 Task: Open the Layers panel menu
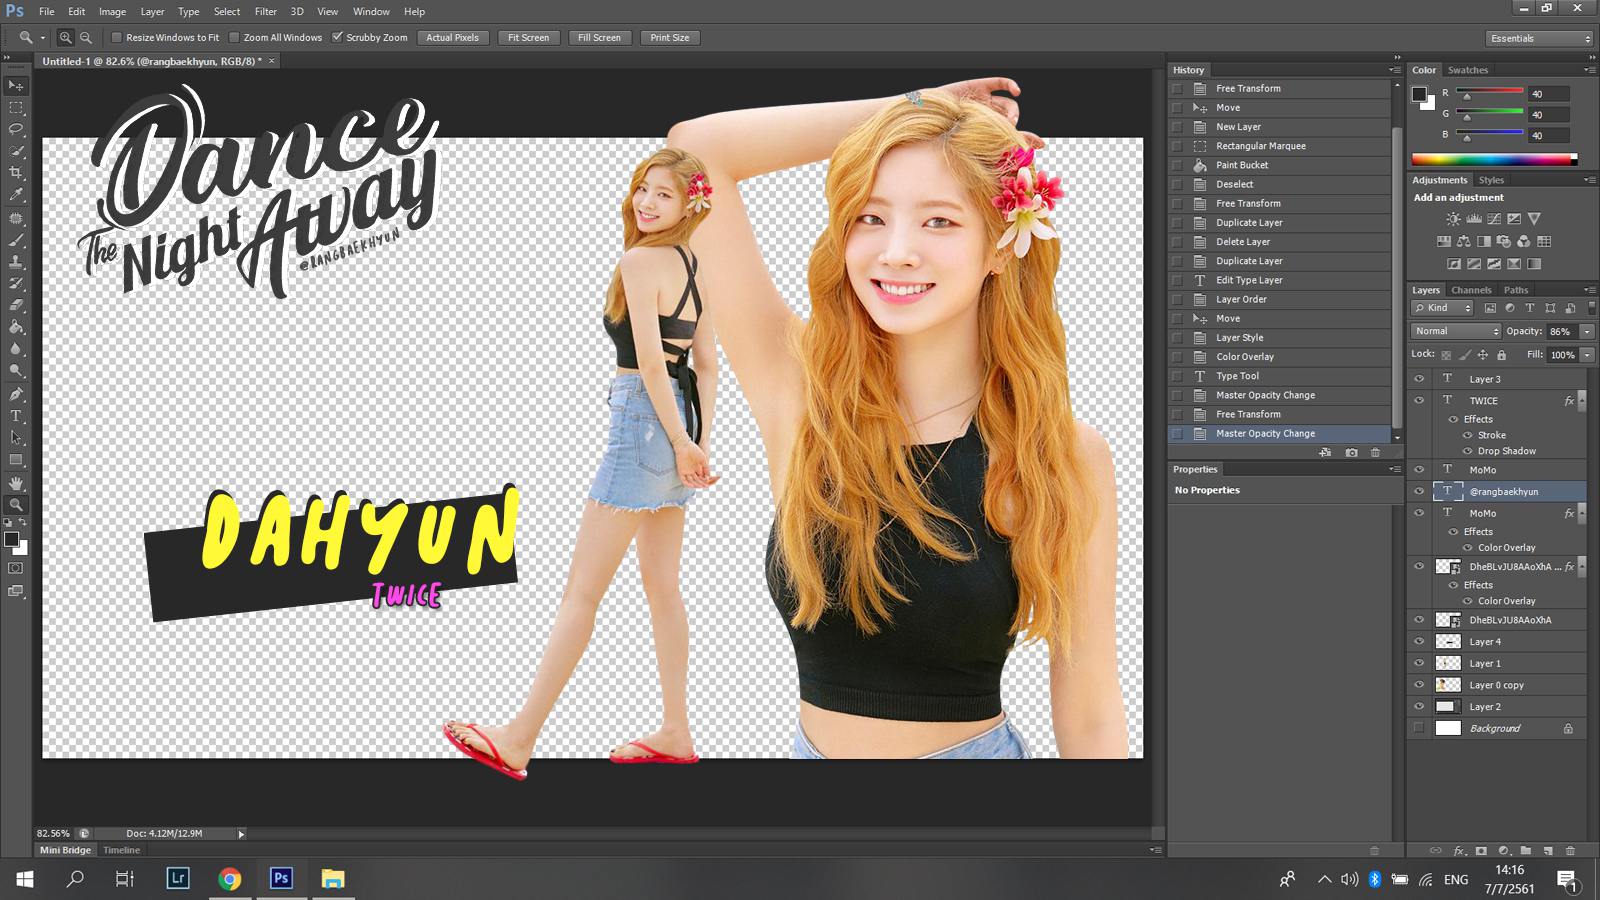pos(1590,290)
